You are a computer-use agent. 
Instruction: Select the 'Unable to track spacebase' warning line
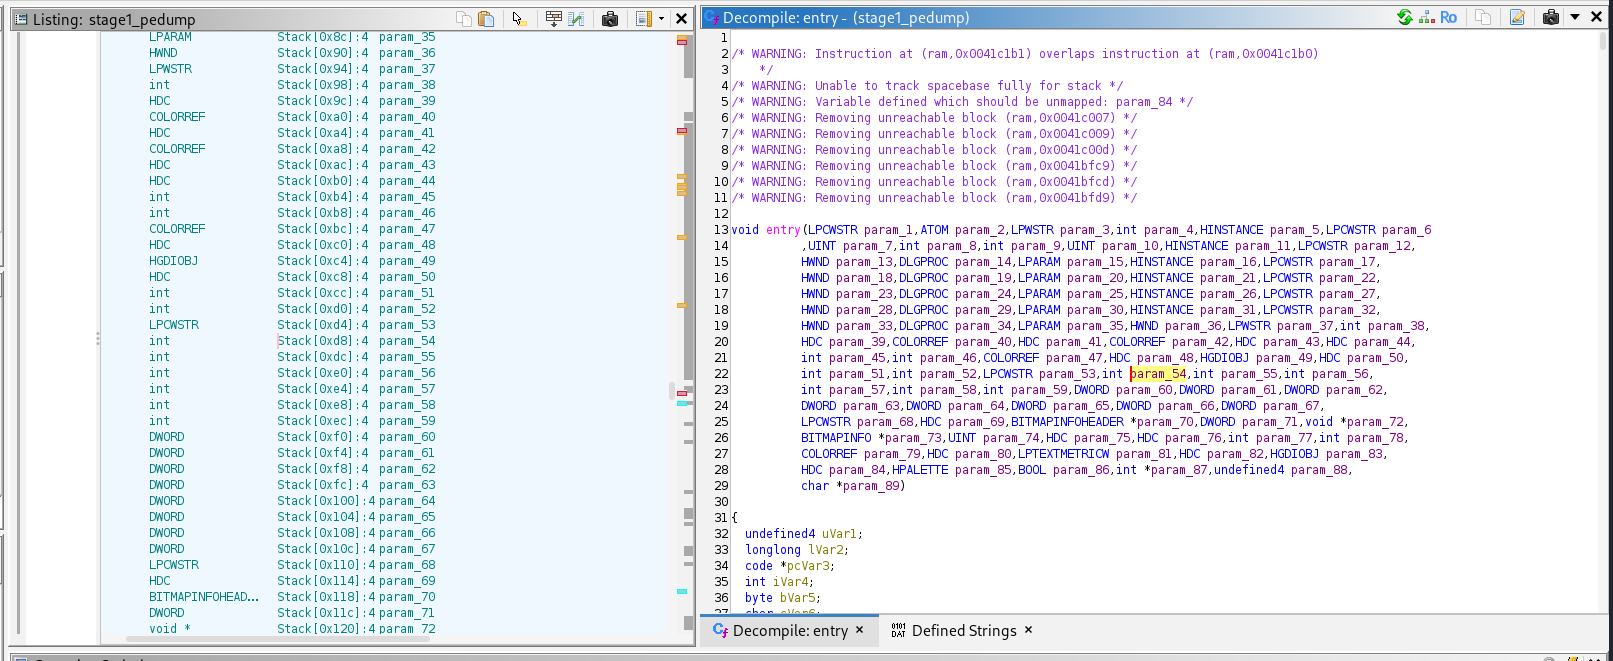coord(927,86)
